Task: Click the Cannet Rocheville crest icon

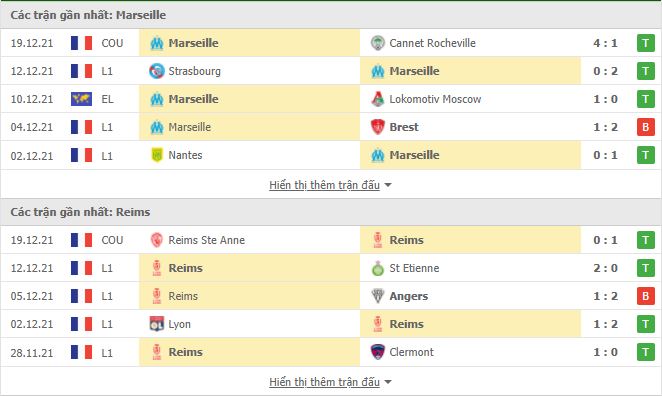Action: click(x=377, y=43)
